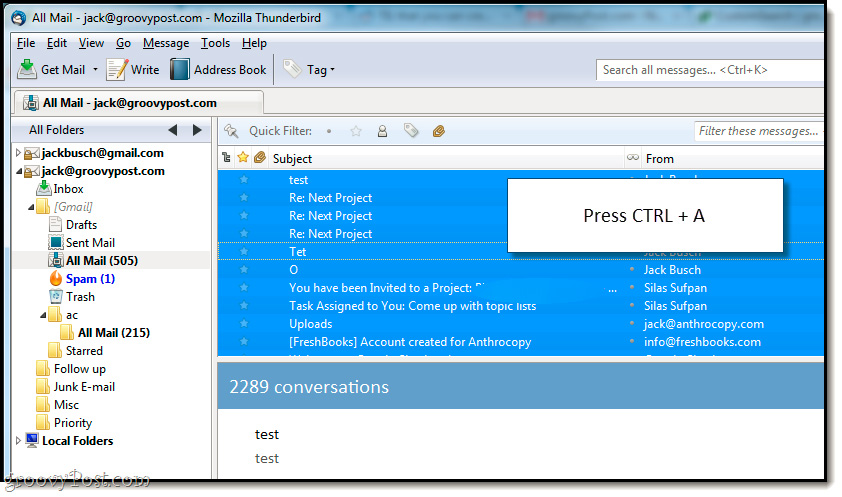Screen dimensions: 842x497
Task: Select 'Task Assigned to You' message
Action: tap(520, 306)
